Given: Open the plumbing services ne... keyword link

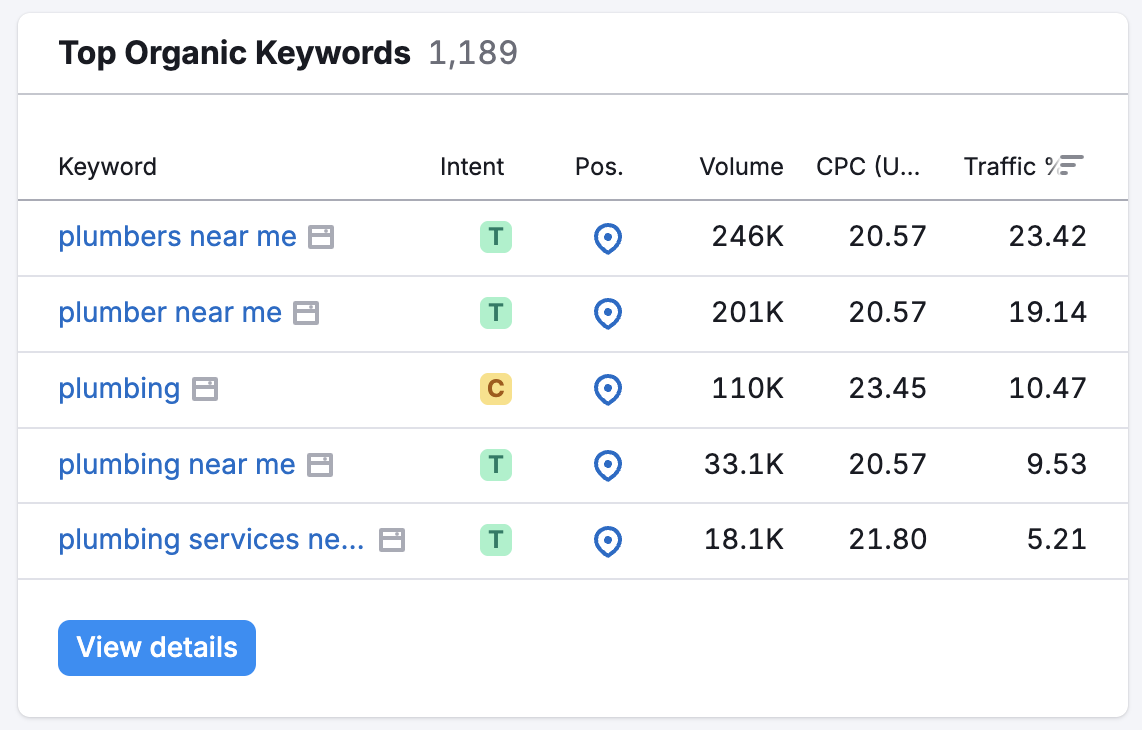Looking at the screenshot, I should click(211, 540).
